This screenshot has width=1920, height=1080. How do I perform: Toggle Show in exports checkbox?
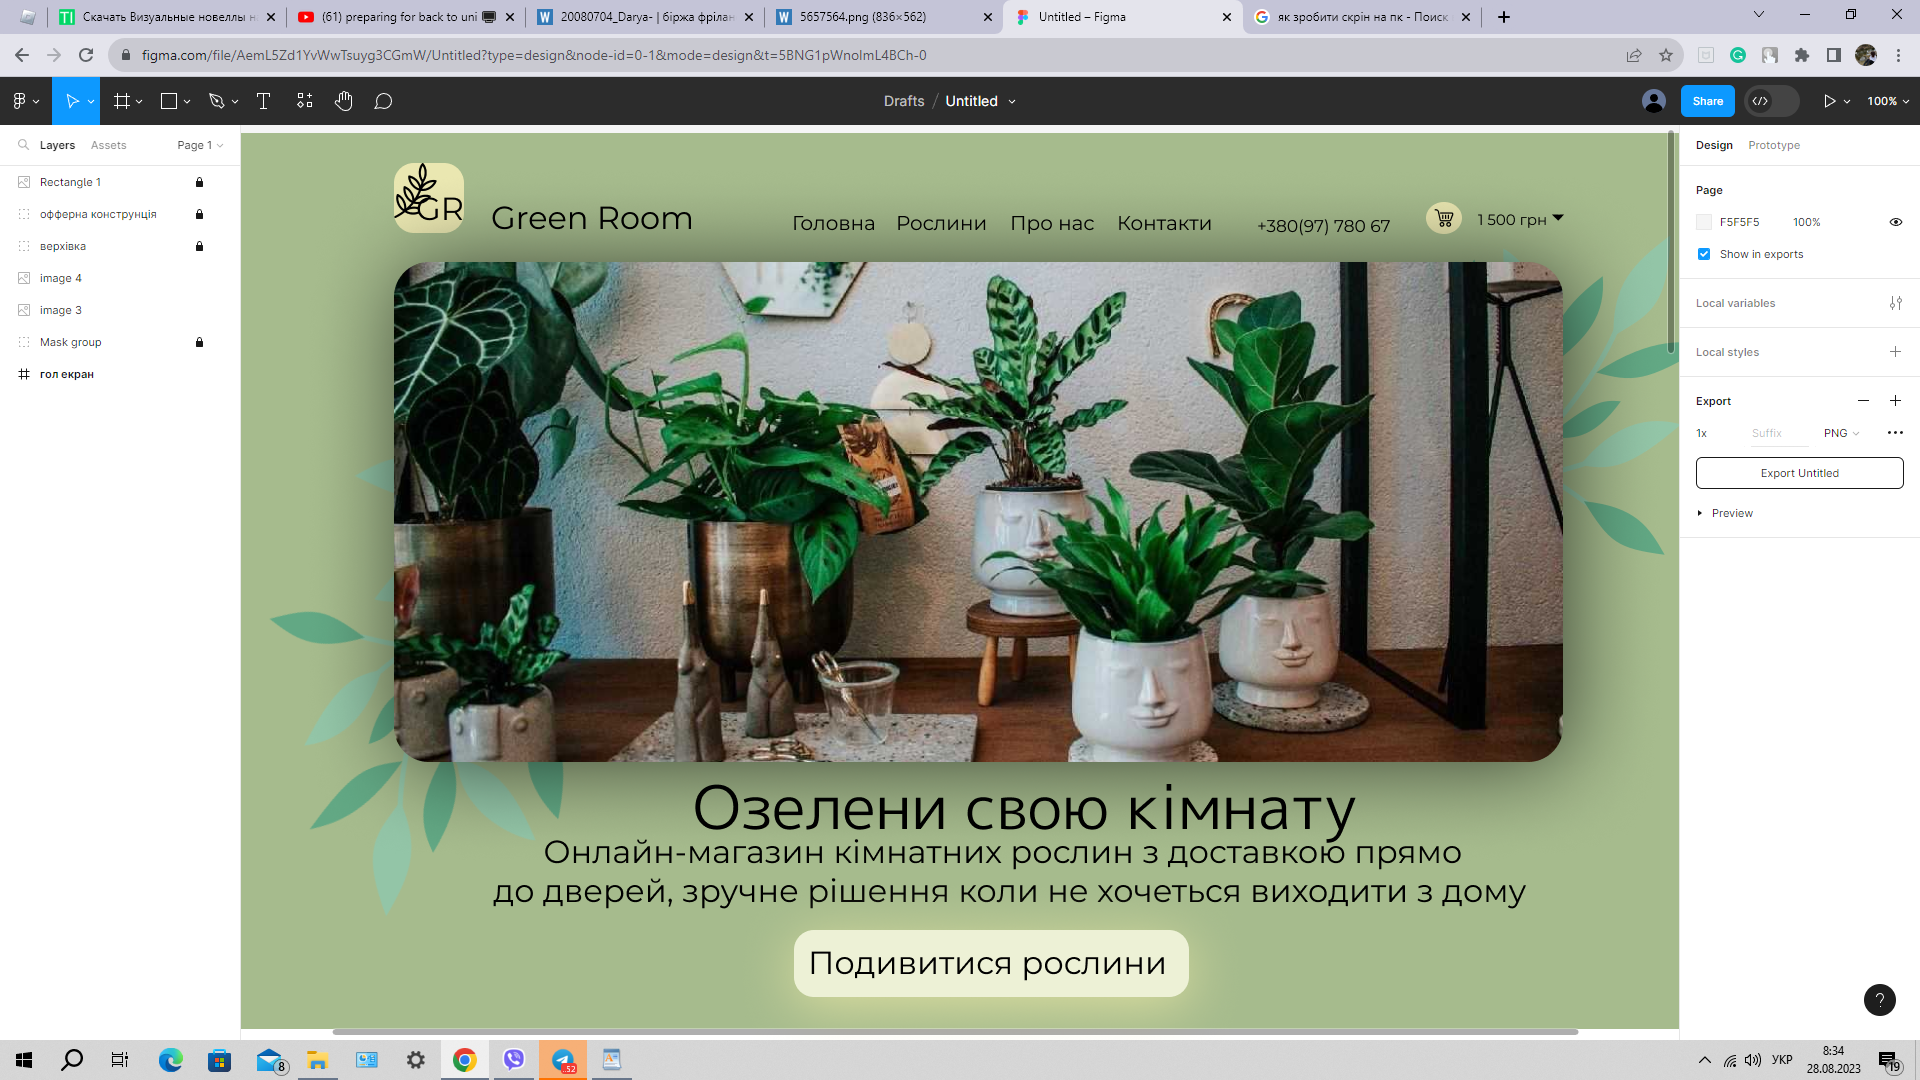click(1704, 254)
